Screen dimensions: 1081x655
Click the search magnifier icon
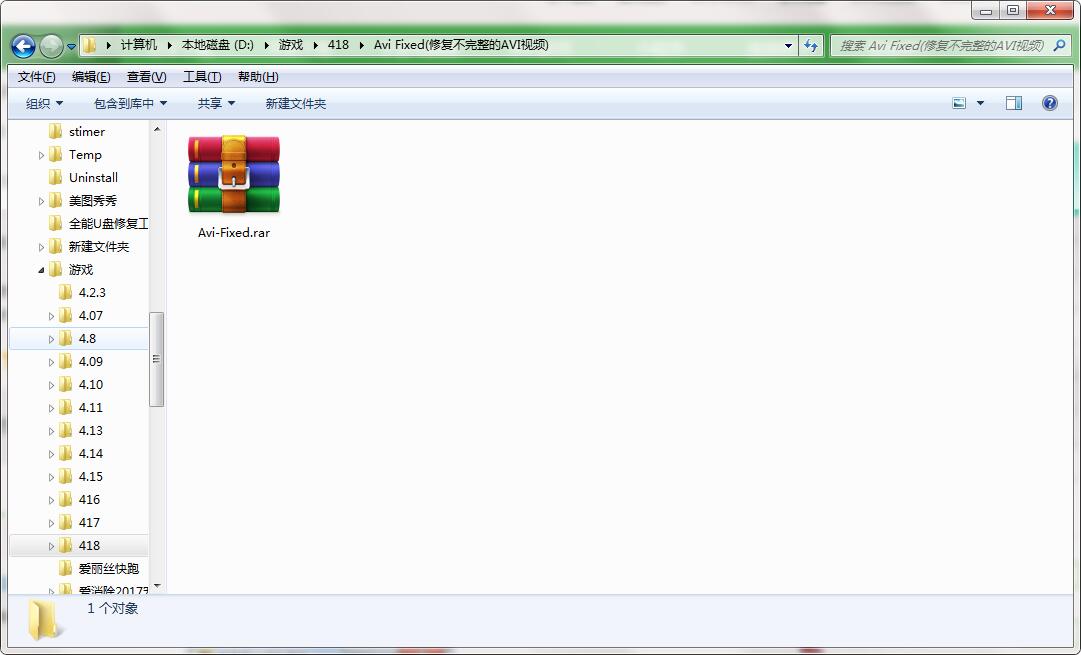pyautogui.click(x=1059, y=46)
